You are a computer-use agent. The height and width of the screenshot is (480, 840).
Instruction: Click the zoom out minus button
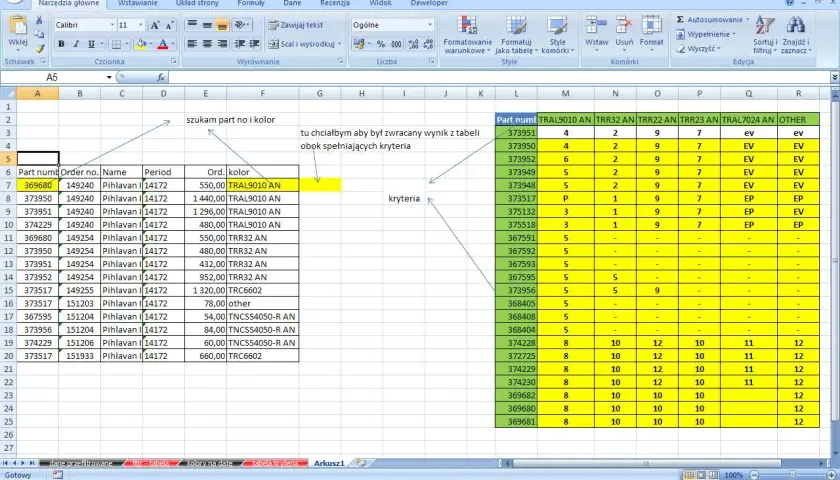pos(754,475)
